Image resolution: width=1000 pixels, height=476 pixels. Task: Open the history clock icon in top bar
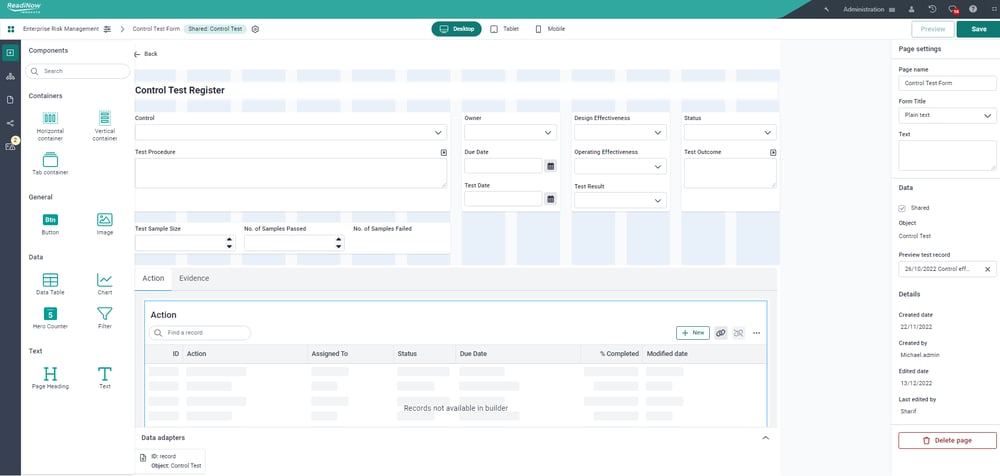(932, 10)
